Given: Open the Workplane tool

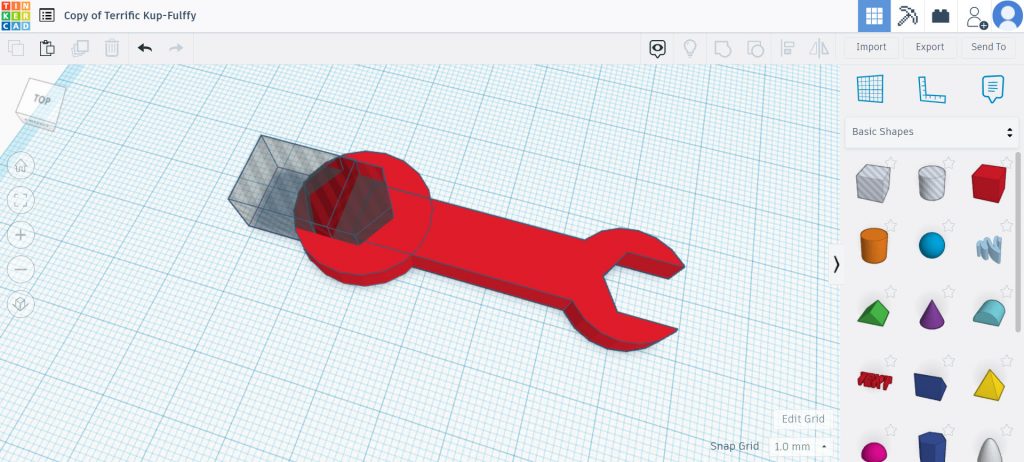Looking at the screenshot, I should [x=870, y=89].
